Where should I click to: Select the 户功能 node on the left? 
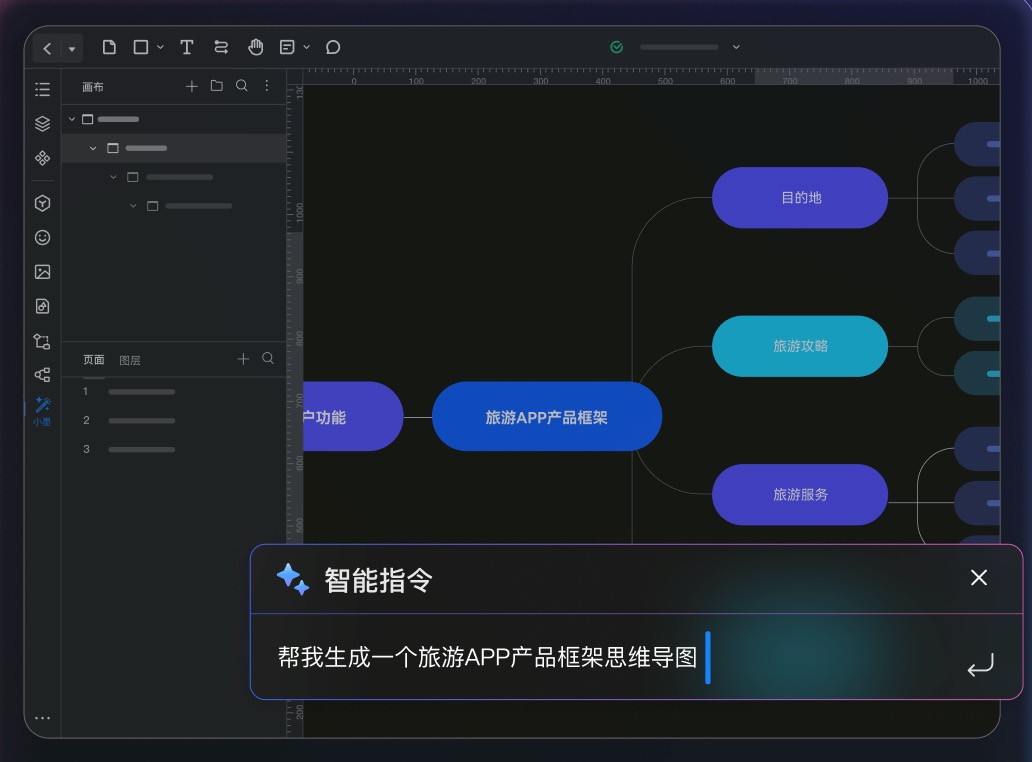click(x=353, y=417)
